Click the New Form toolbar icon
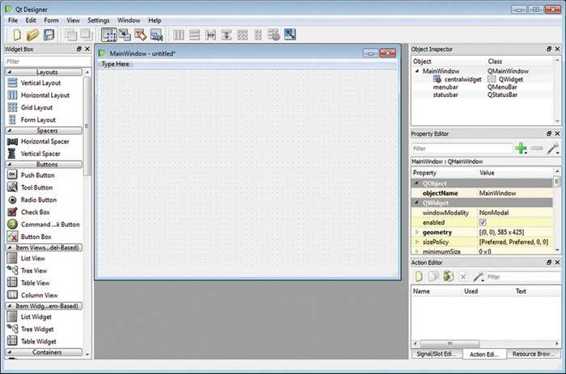The width and height of the screenshot is (566, 374). [x=17, y=35]
